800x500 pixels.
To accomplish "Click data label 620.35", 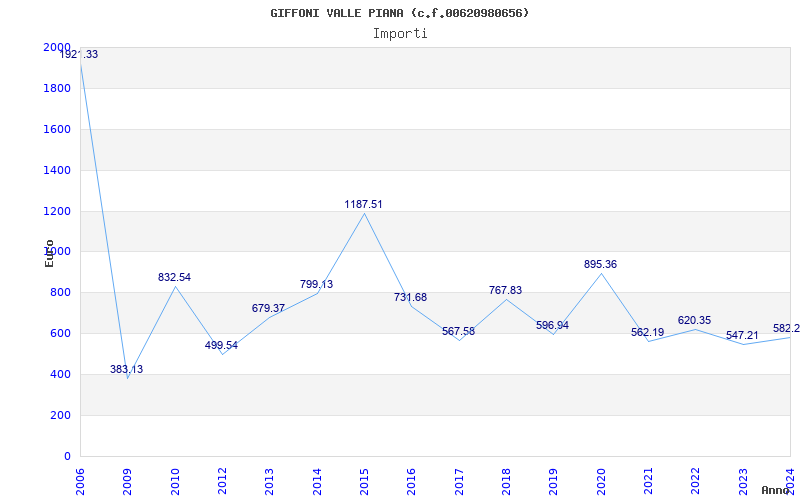I will coord(694,320).
